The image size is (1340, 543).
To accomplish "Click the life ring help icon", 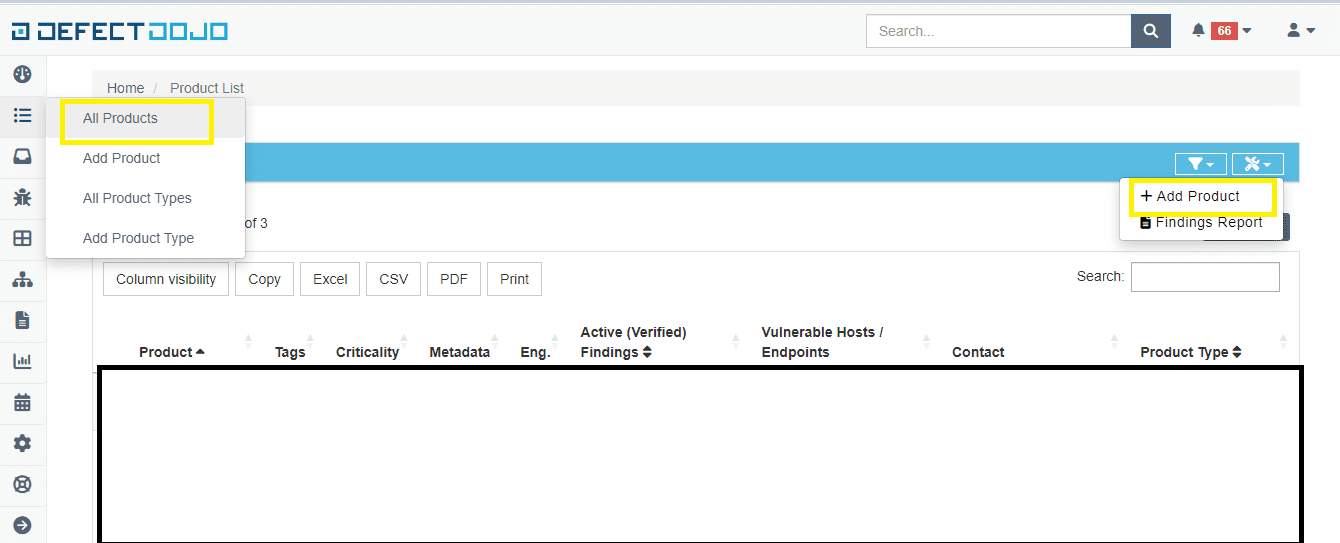I will pyautogui.click(x=22, y=484).
